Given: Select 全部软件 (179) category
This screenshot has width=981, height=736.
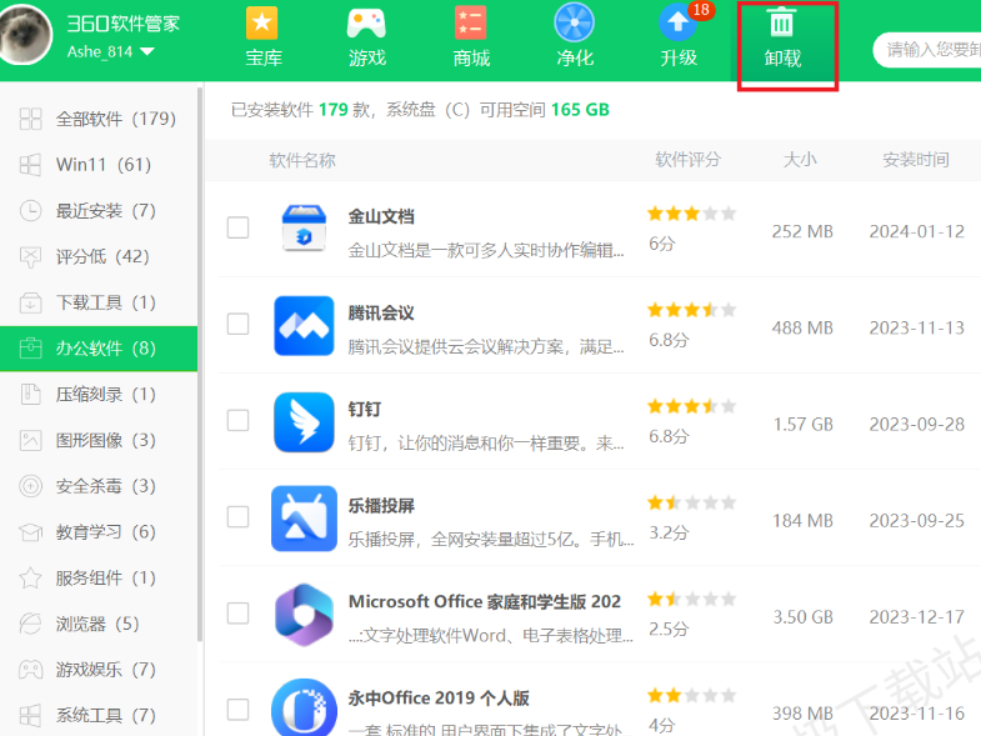Looking at the screenshot, I should click(x=99, y=118).
